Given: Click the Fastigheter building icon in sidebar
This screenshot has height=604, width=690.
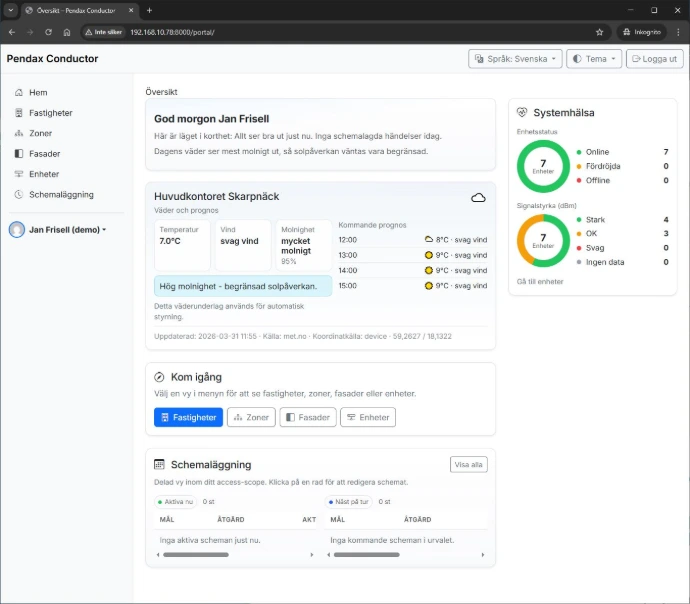Looking at the screenshot, I should [18, 113].
